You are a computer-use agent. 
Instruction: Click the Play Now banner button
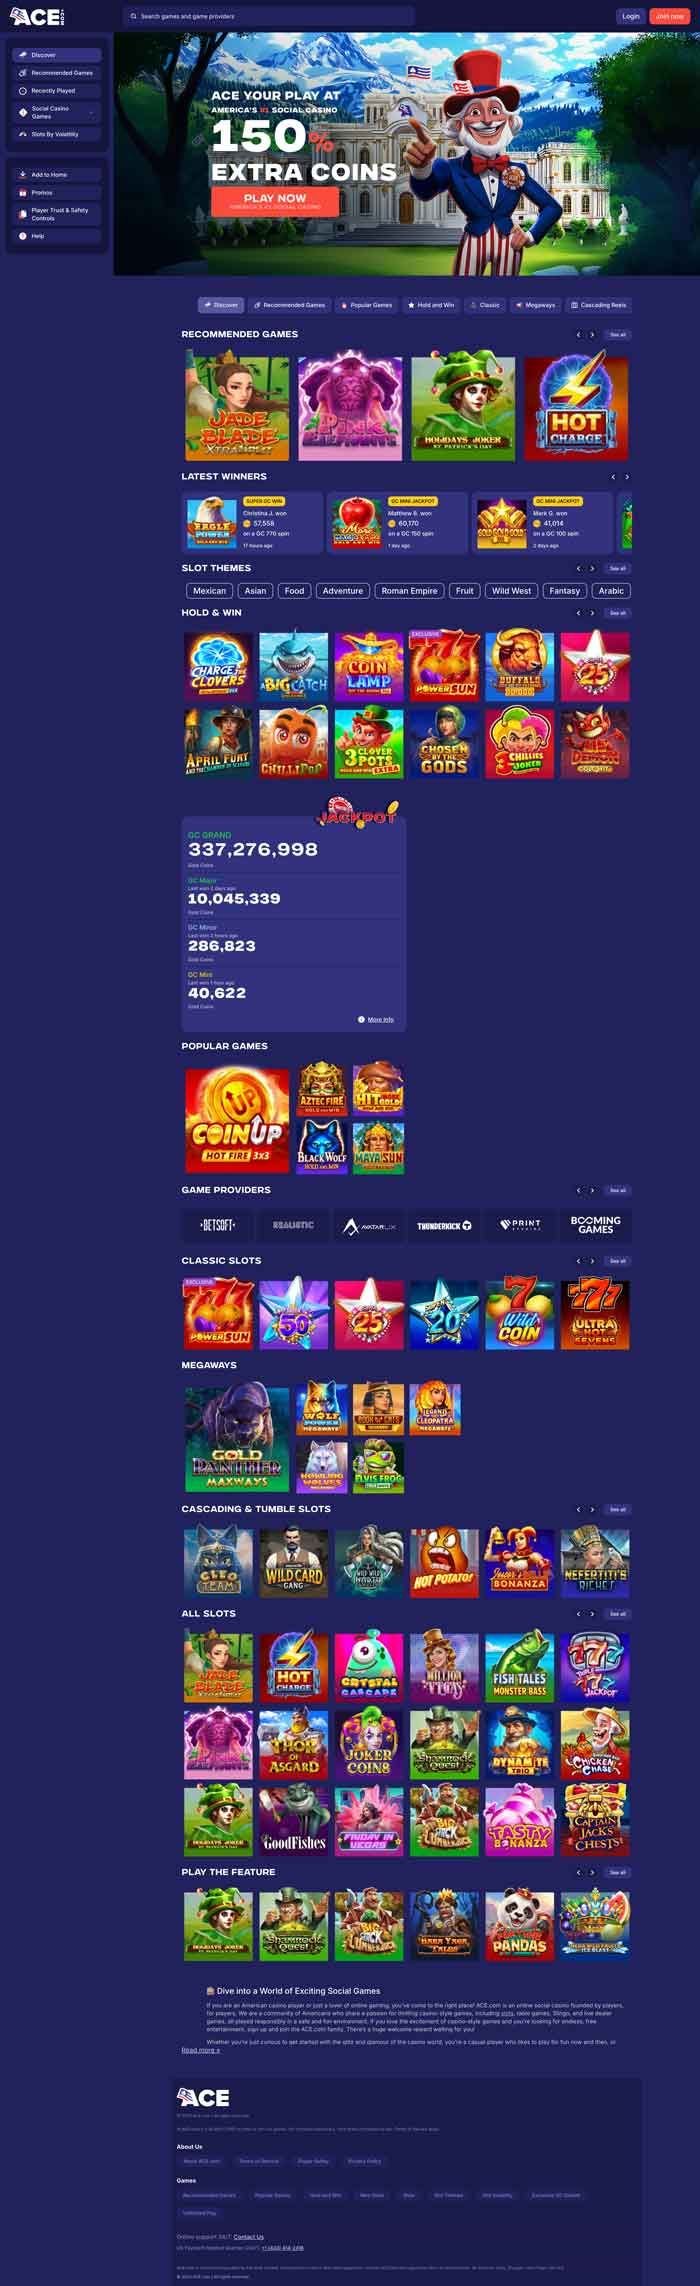click(275, 201)
